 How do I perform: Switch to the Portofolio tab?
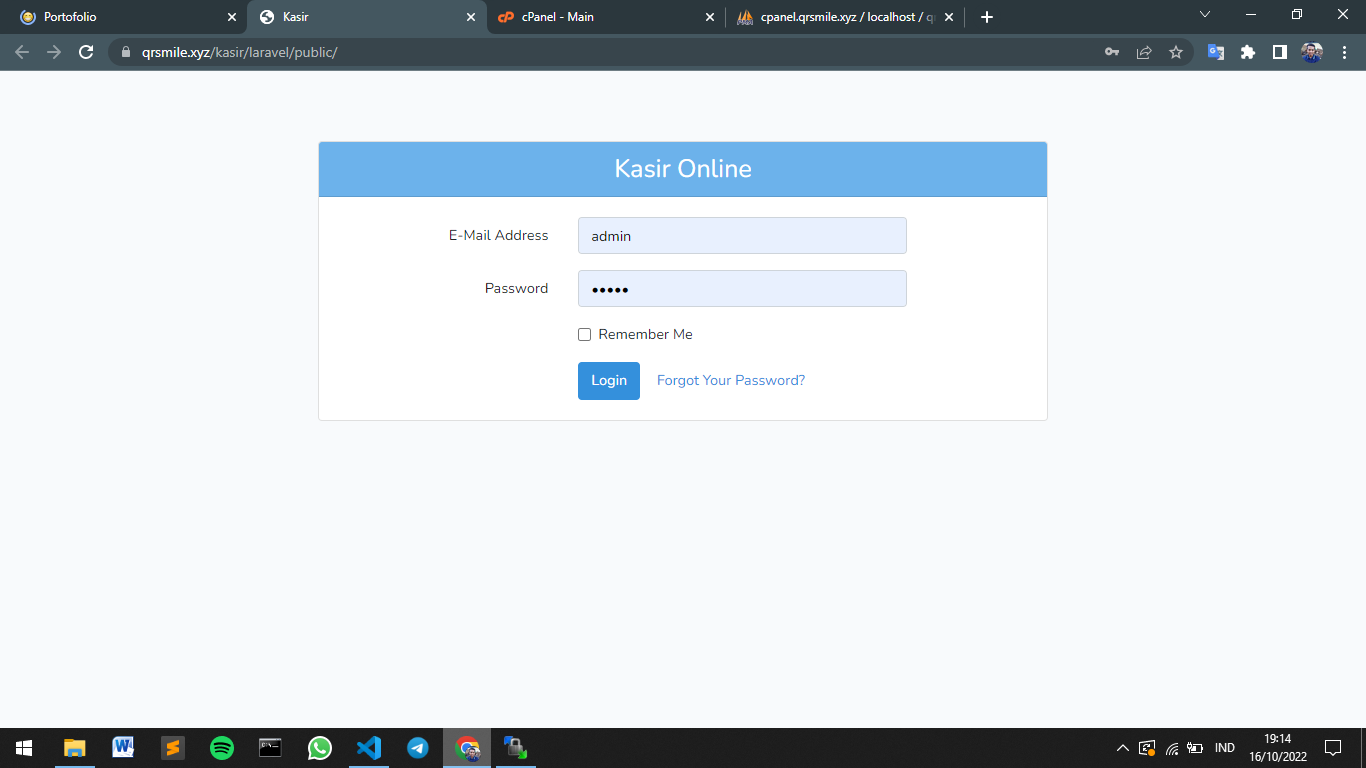coord(120,17)
